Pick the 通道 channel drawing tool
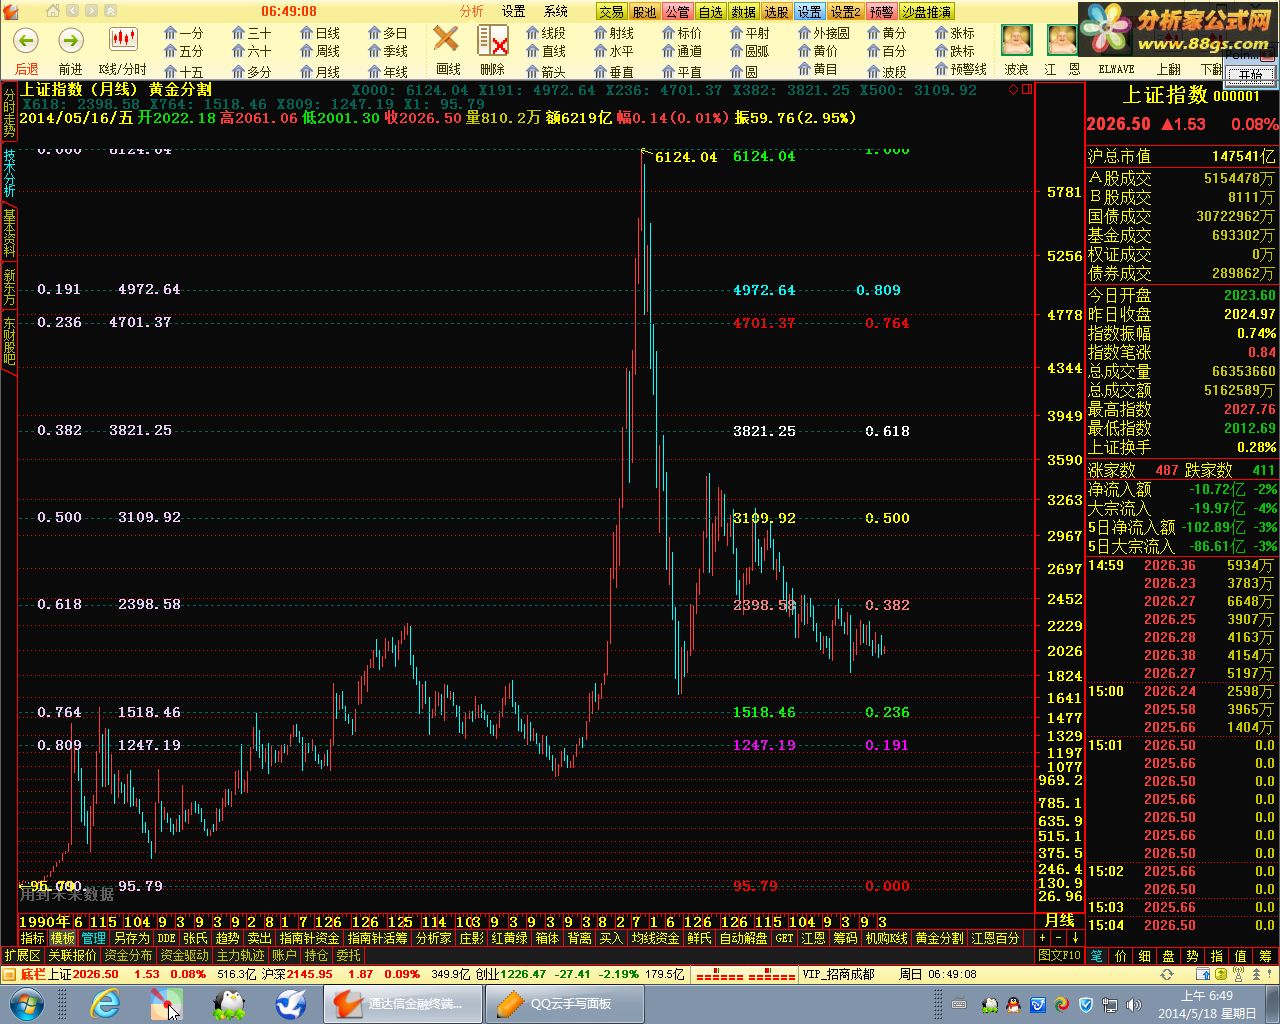This screenshot has width=1280, height=1024. pos(682,51)
